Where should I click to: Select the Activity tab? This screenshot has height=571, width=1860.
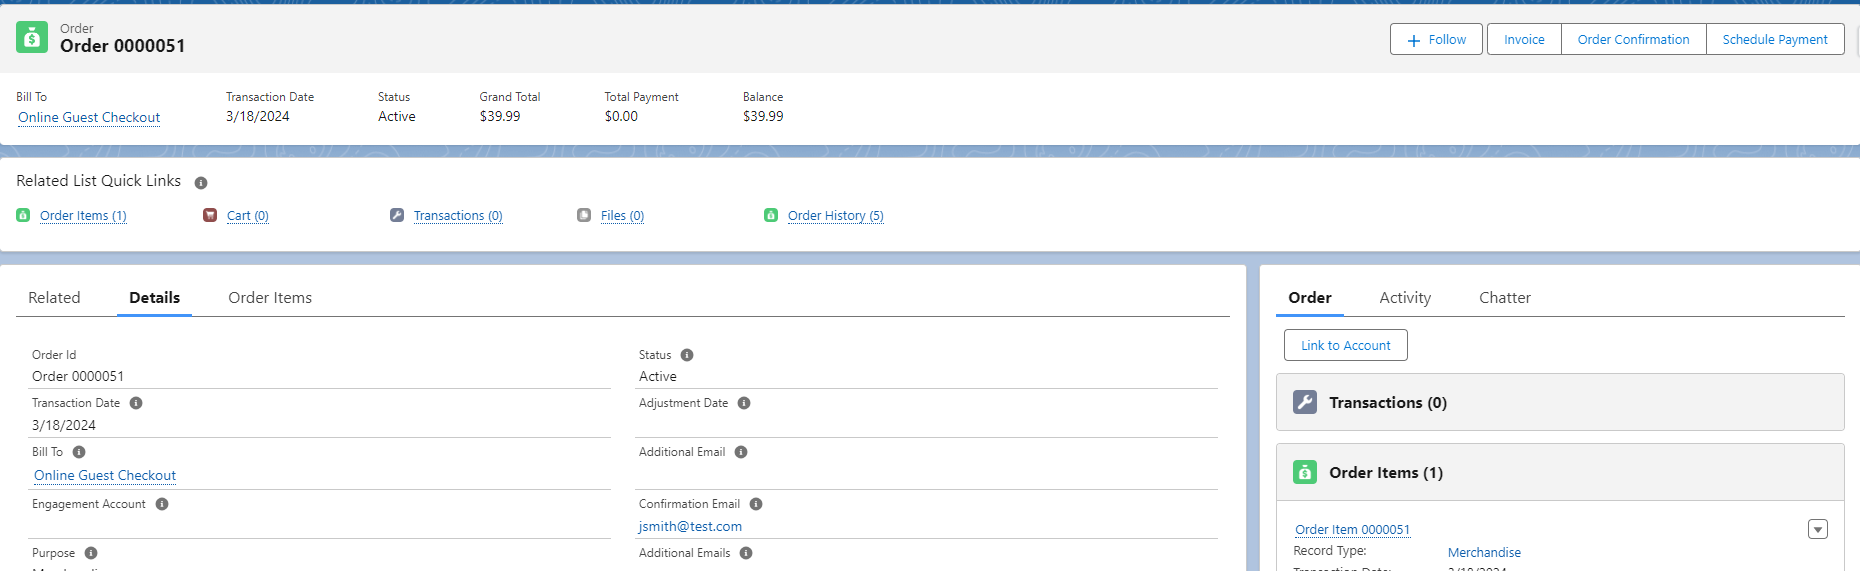pyautogui.click(x=1404, y=298)
